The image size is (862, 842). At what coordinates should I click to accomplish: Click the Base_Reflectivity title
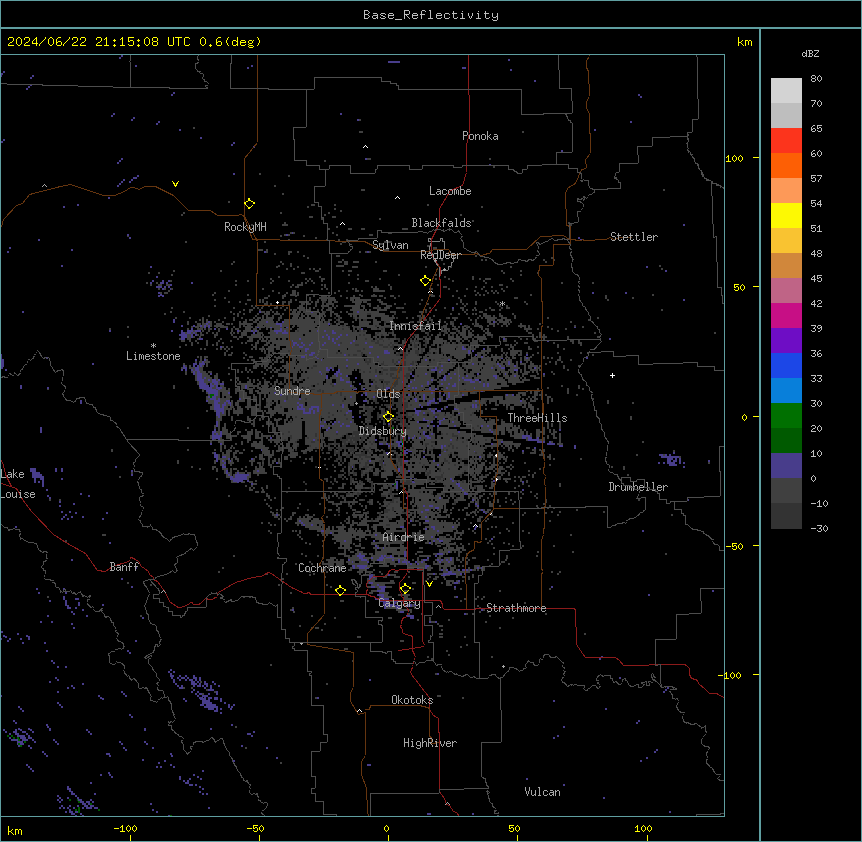[x=431, y=15]
